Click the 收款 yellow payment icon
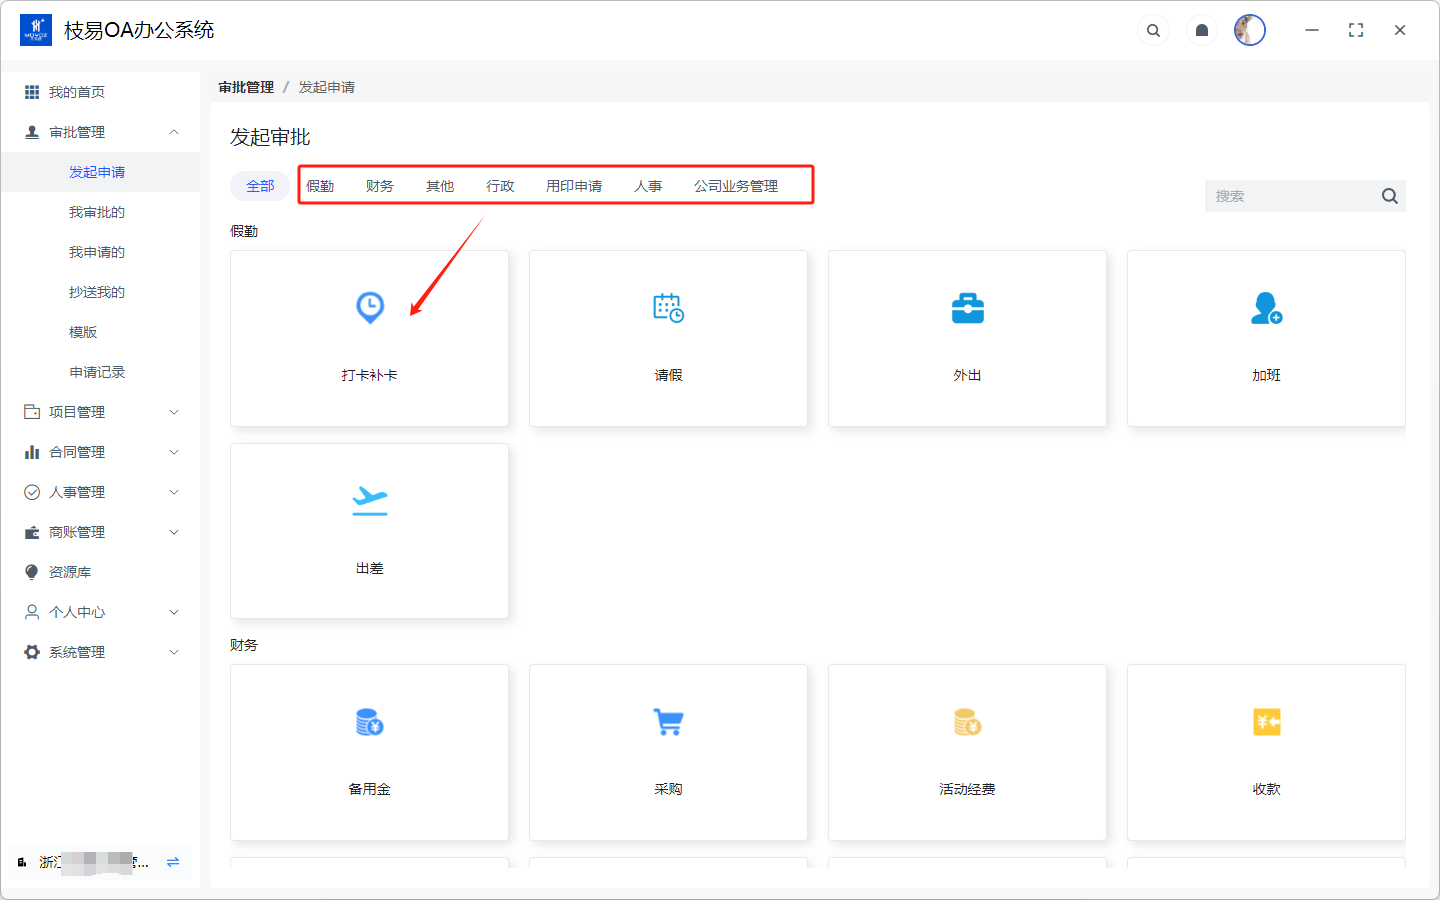The image size is (1440, 900). (1266, 722)
